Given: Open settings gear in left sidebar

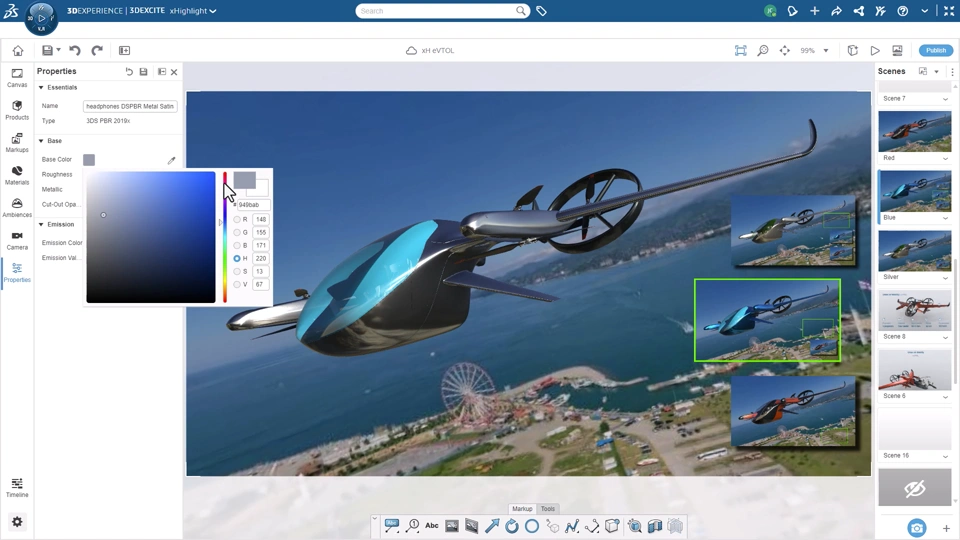Looking at the screenshot, I should (17, 522).
